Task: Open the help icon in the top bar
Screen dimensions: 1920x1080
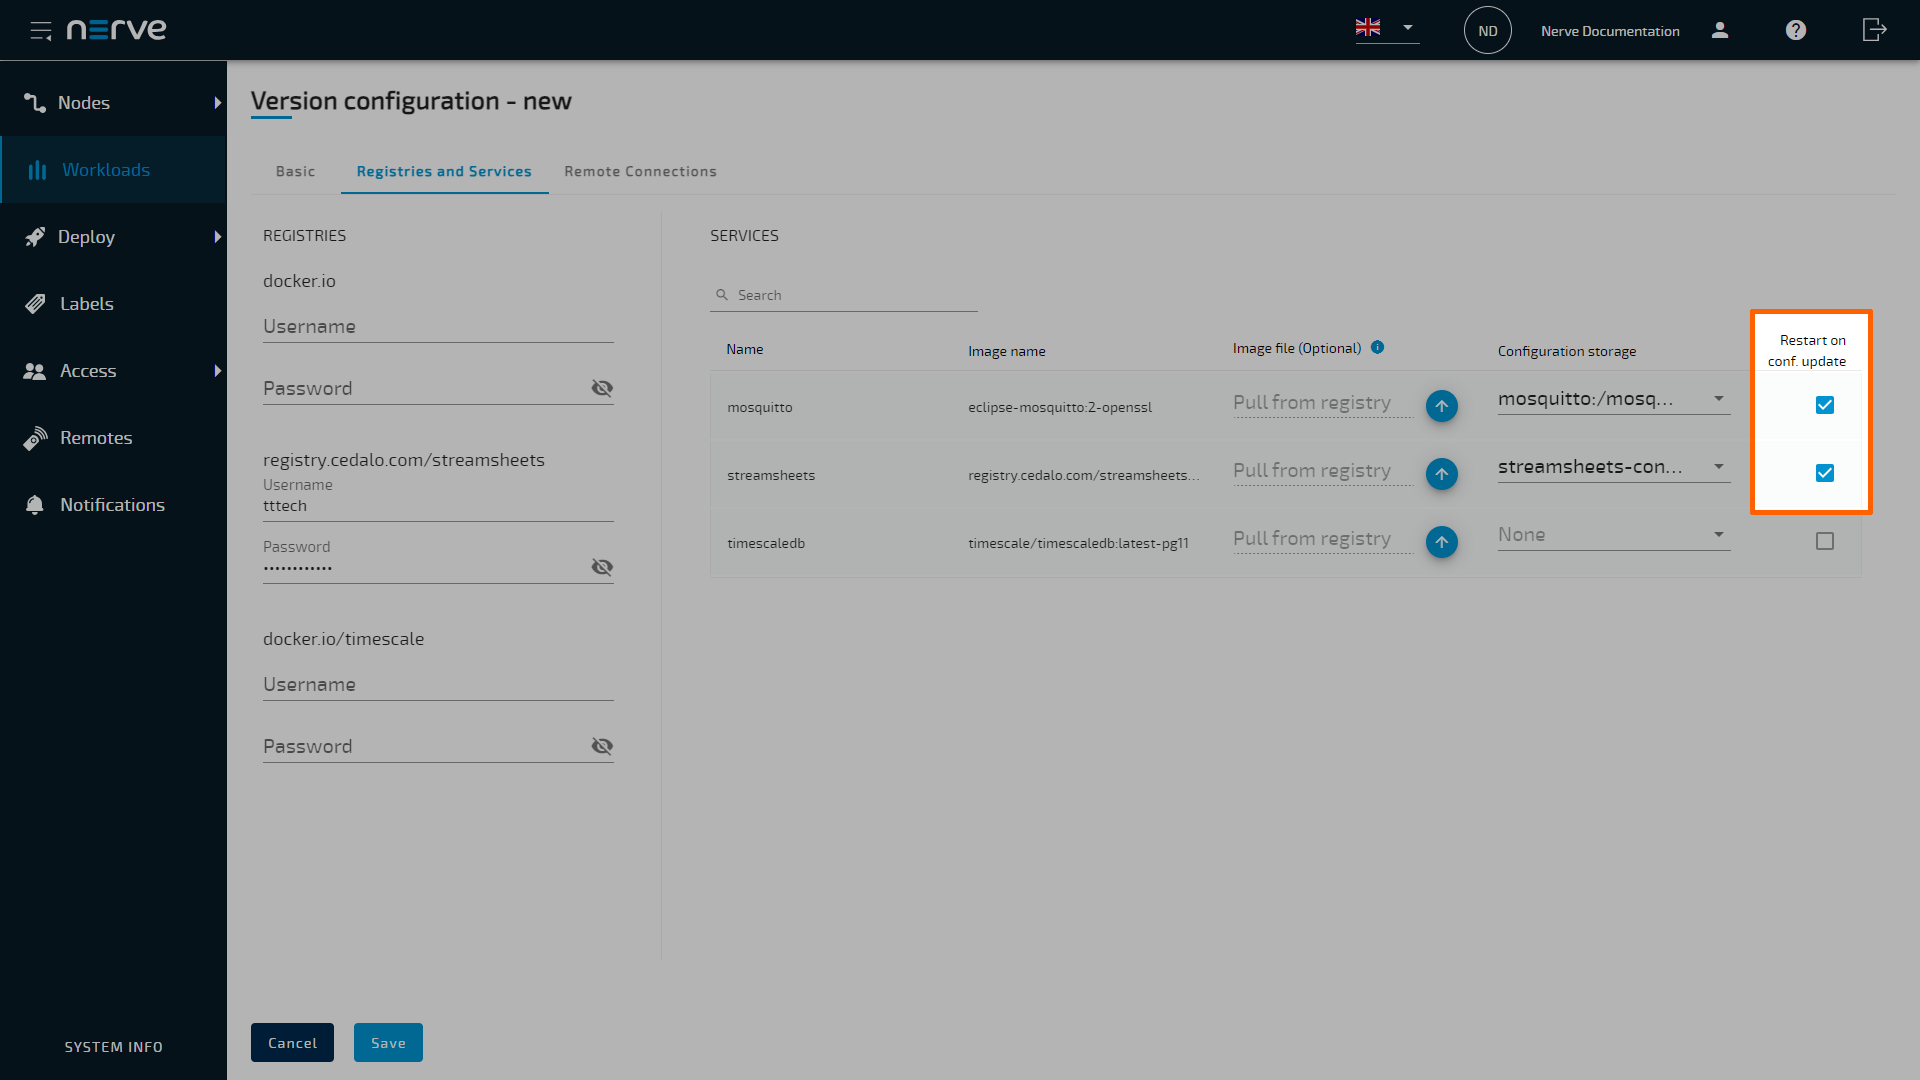Action: (x=1795, y=30)
